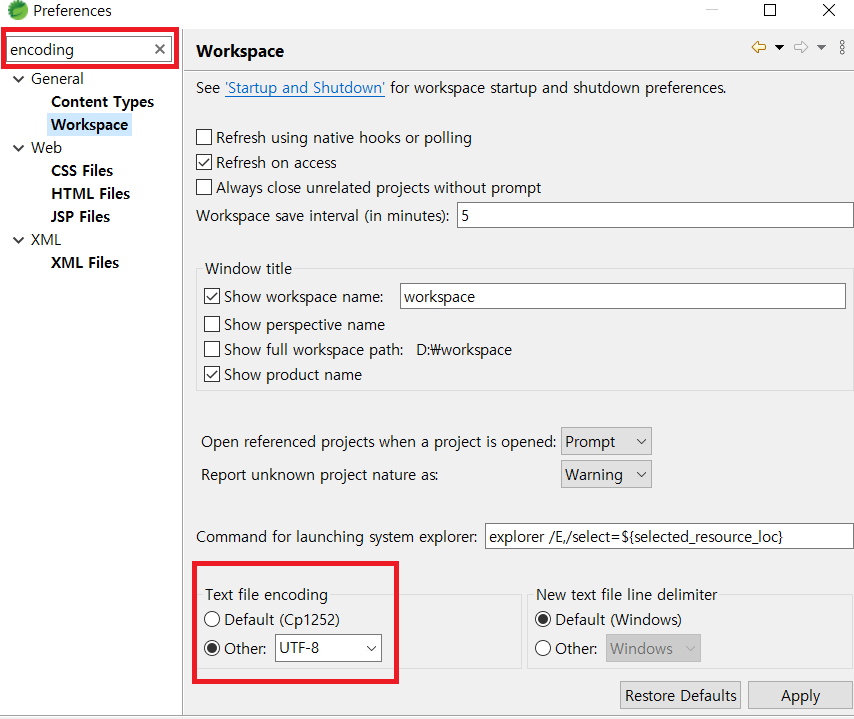
Task: Maximize the Preferences window
Action: click(770, 10)
